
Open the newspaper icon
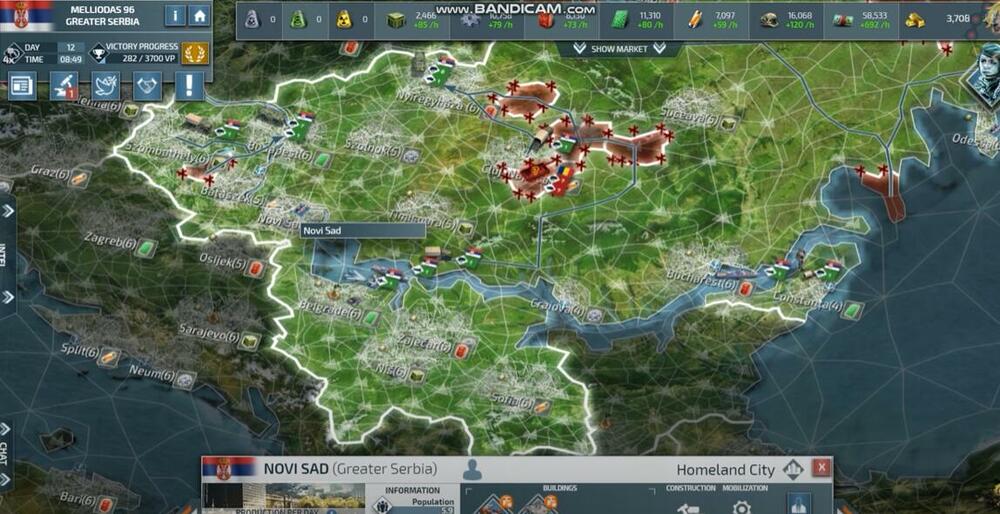coord(22,86)
